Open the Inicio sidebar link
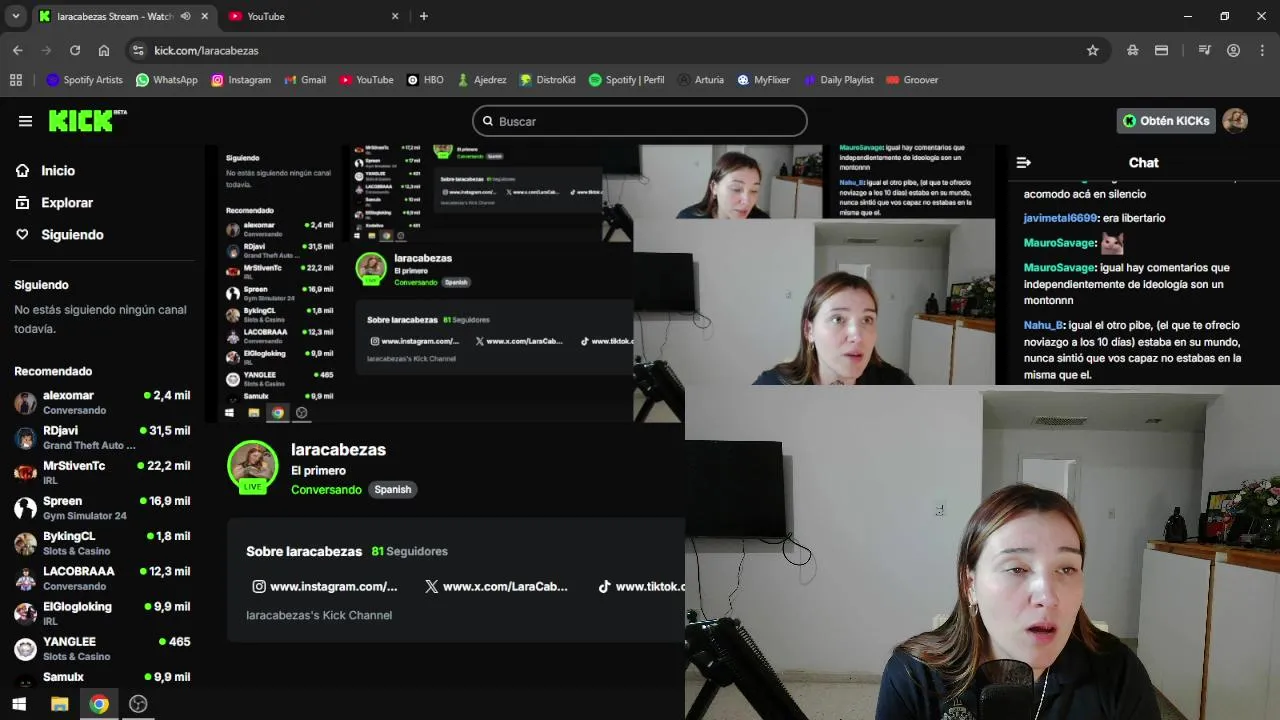Screen dimensions: 1280x720 click(58, 171)
